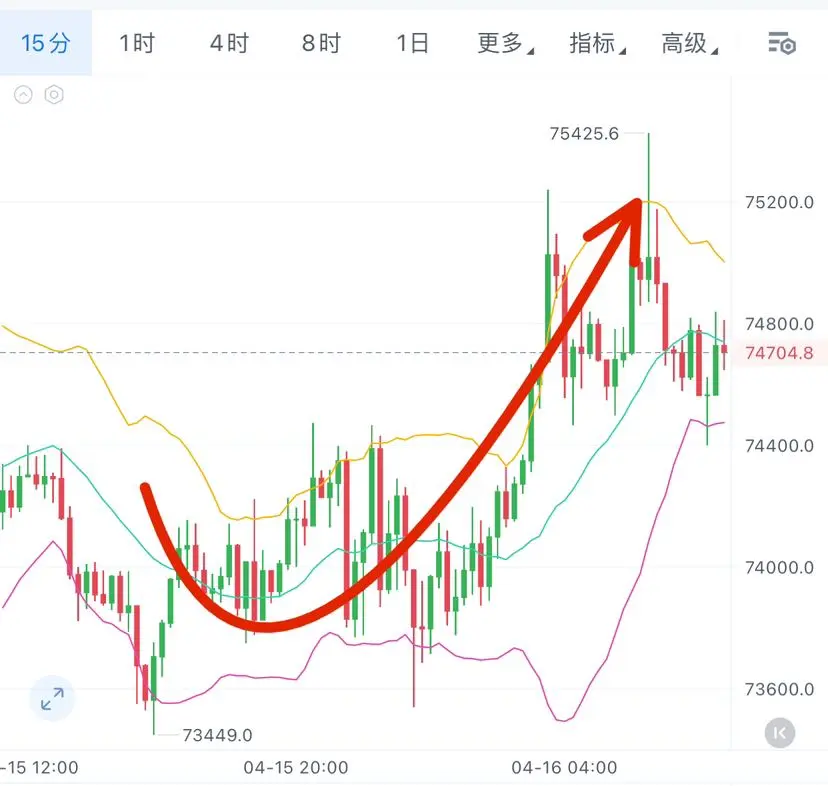Open indicator settings hexagon icon
Screen dimensions: 828x786
54,95
